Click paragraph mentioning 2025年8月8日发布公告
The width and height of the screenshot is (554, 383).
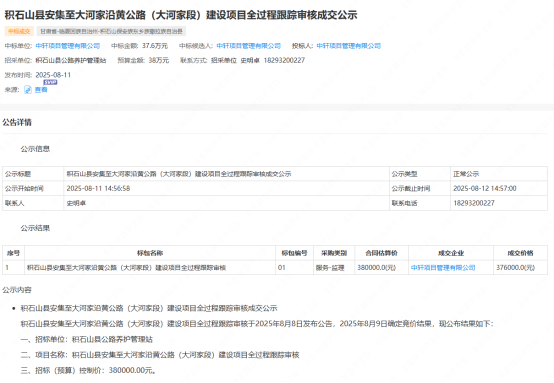(x=257, y=324)
